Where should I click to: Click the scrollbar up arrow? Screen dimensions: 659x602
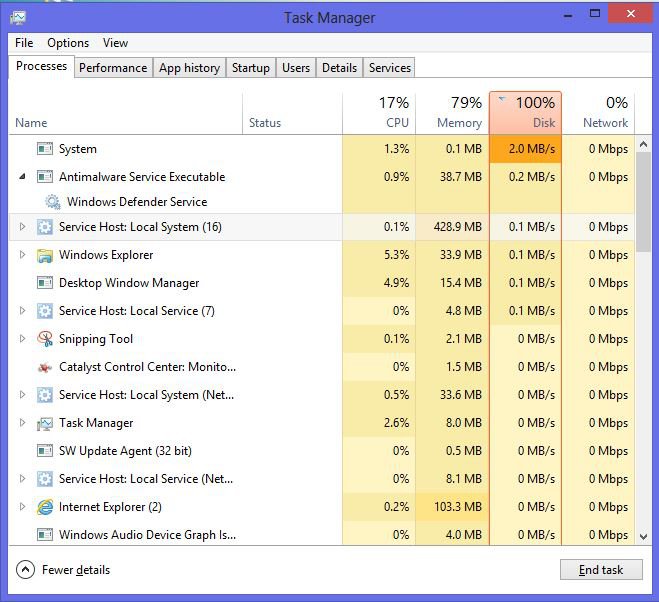tap(643, 145)
